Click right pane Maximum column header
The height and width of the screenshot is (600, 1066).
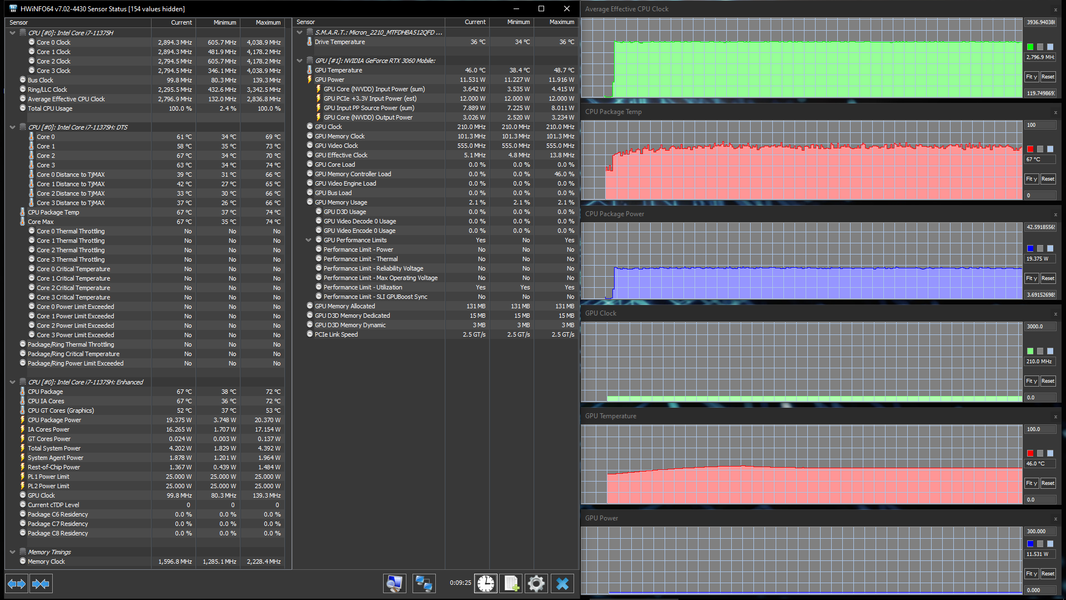coord(555,22)
